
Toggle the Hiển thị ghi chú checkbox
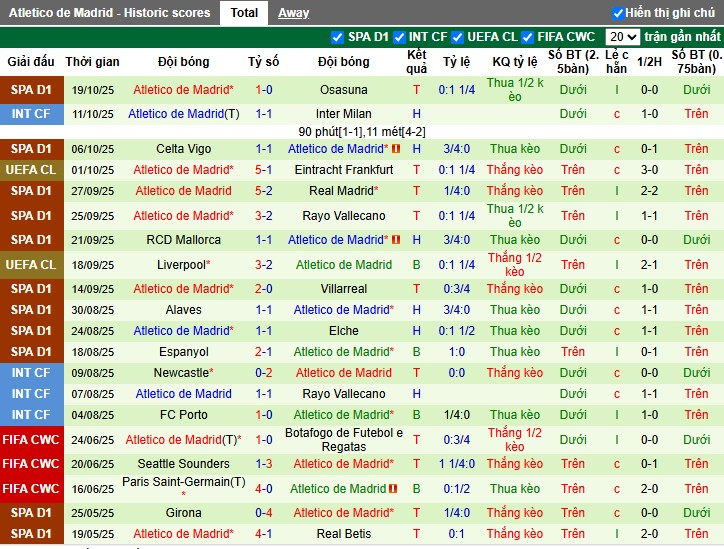(618, 13)
